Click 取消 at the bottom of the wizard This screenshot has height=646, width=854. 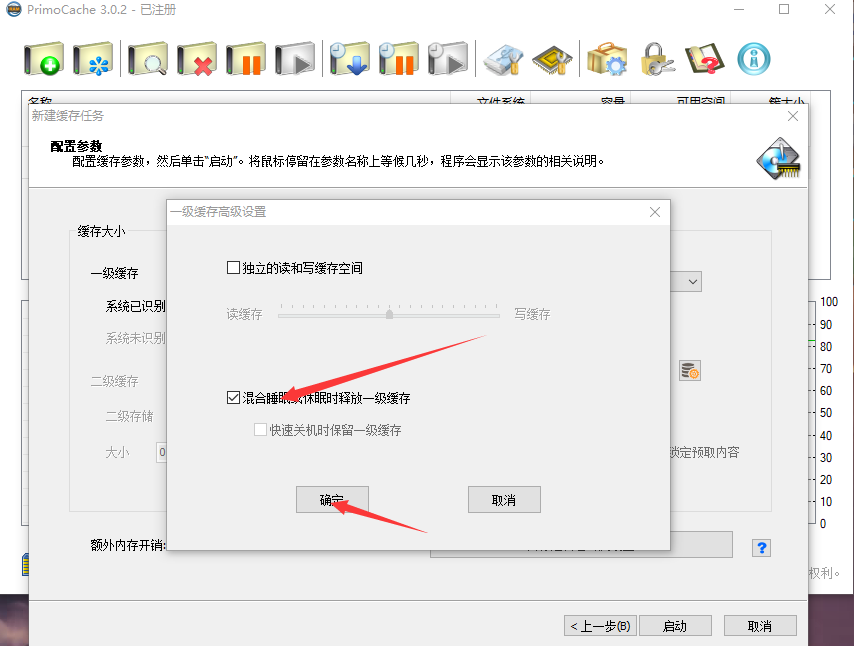click(x=760, y=626)
